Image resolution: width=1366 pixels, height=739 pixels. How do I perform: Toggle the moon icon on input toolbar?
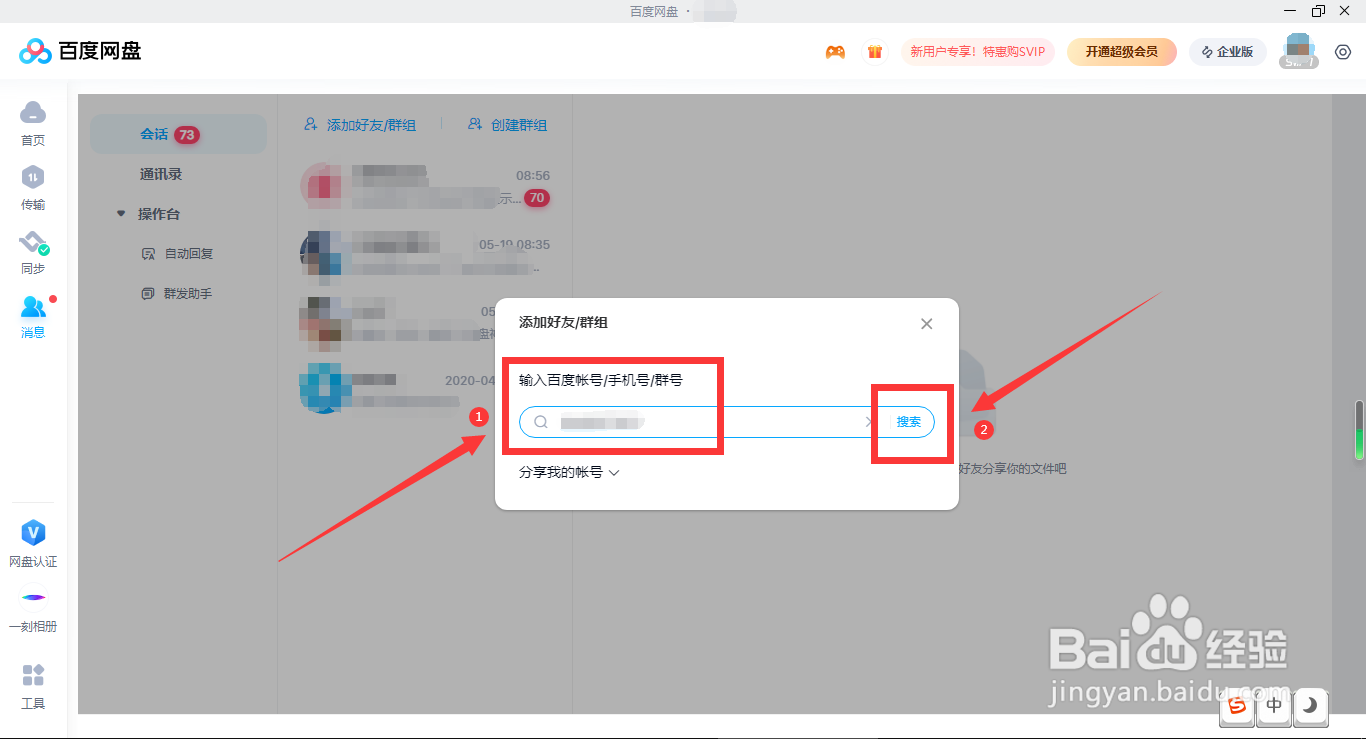[x=1310, y=706]
